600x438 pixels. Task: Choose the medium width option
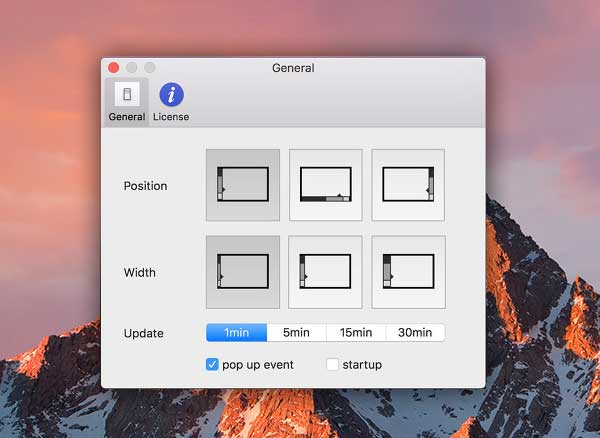[x=325, y=272]
